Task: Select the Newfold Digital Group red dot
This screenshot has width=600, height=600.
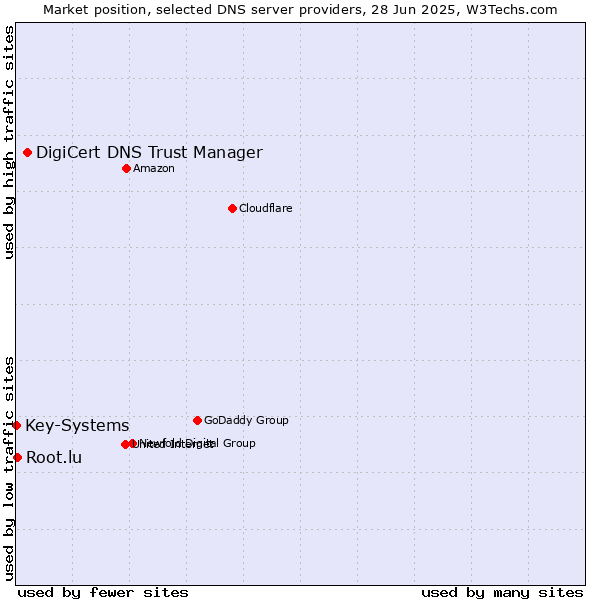Action: click(133, 443)
